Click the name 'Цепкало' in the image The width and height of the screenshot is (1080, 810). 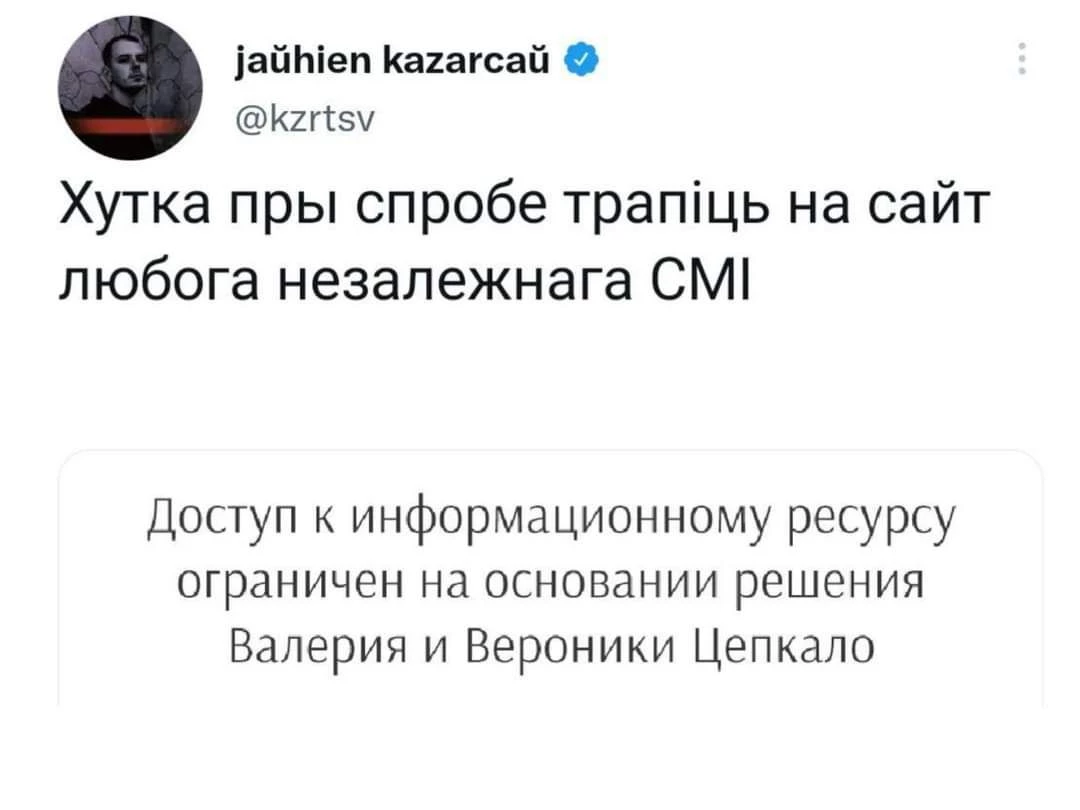pyautogui.click(x=783, y=647)
